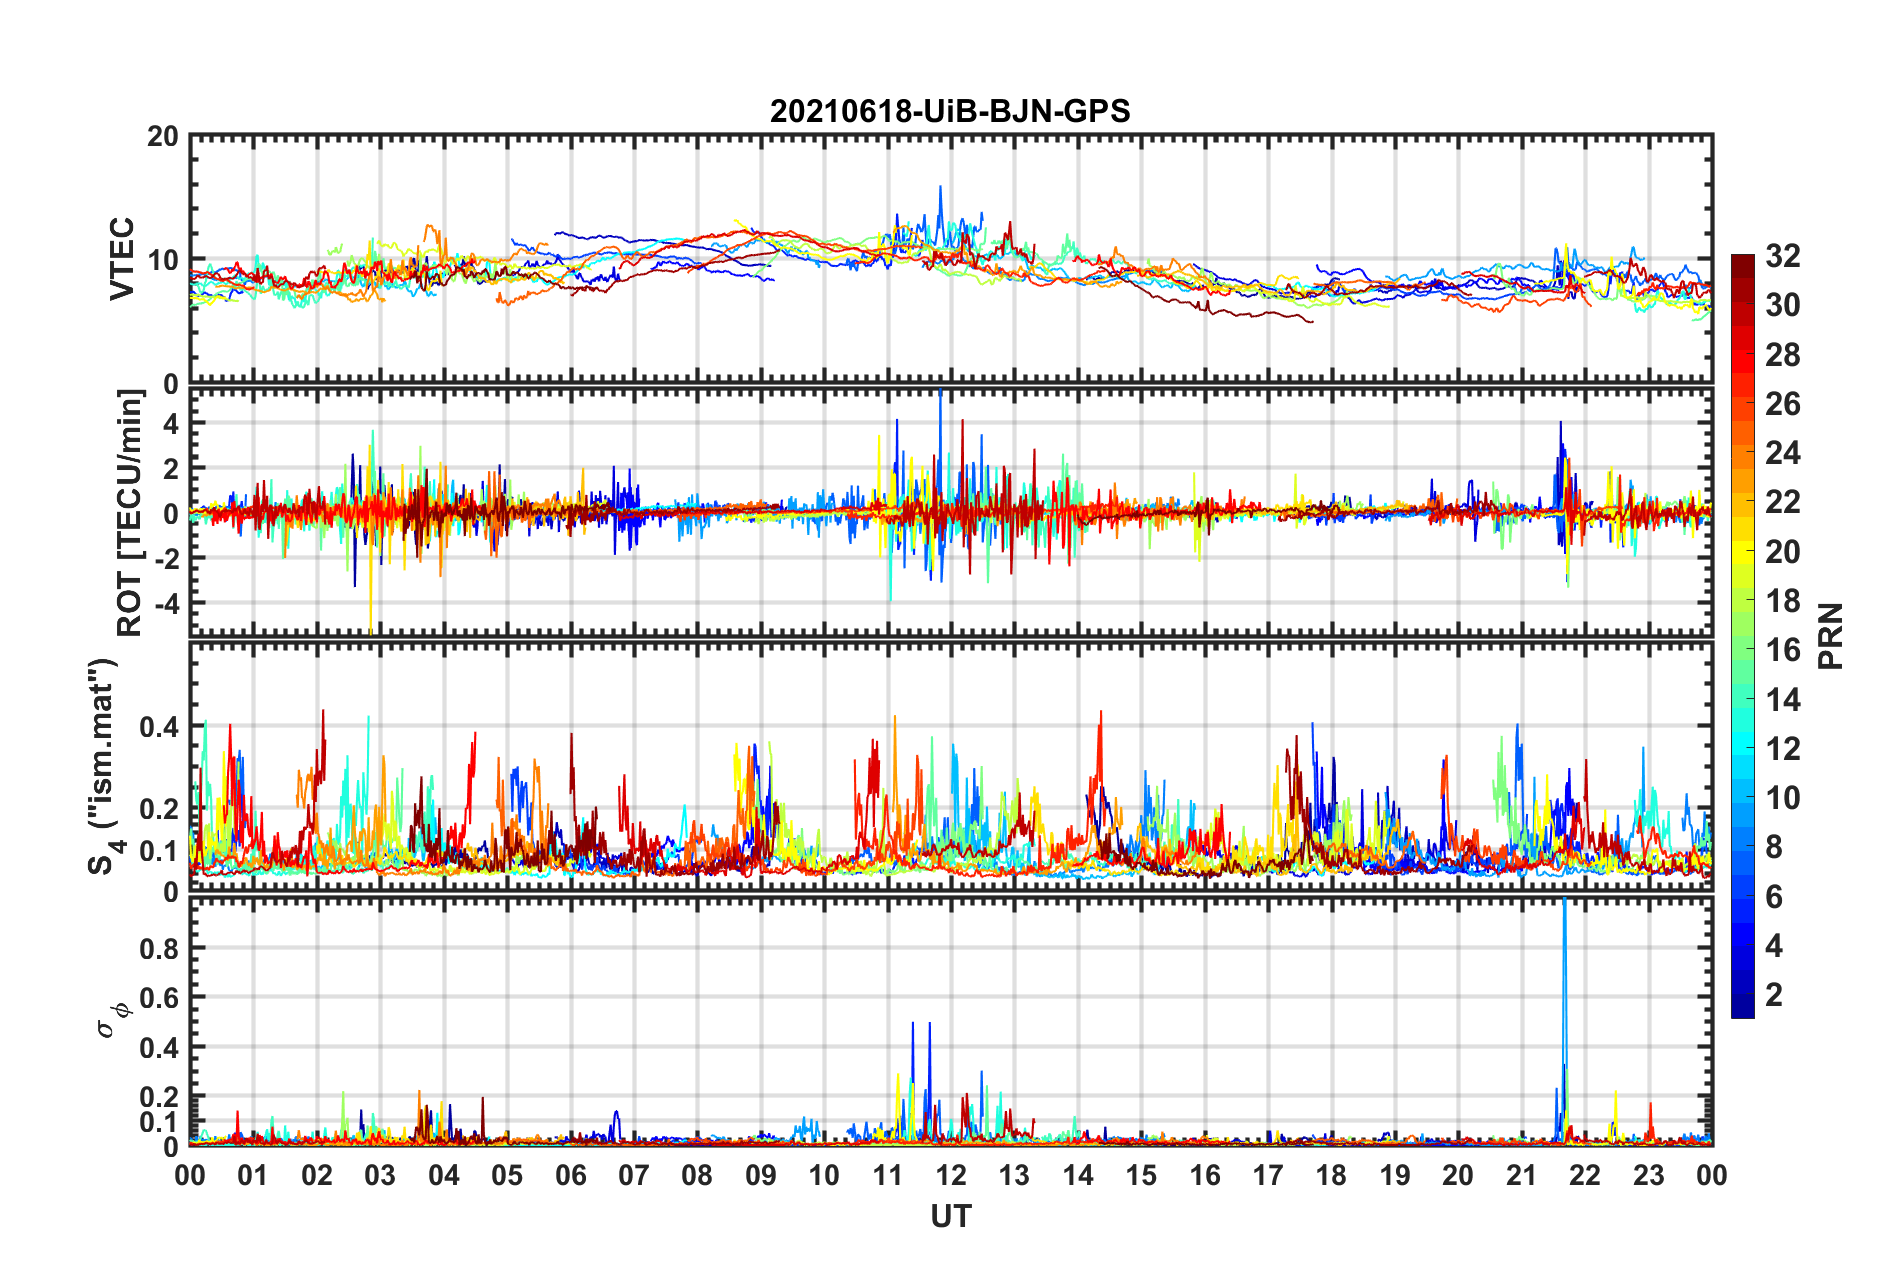This screenshot has height=1272, width=1902.
Task: Click the sigma-phi y-axis label
Action: pyautogui.click(x=113, y=1020)
